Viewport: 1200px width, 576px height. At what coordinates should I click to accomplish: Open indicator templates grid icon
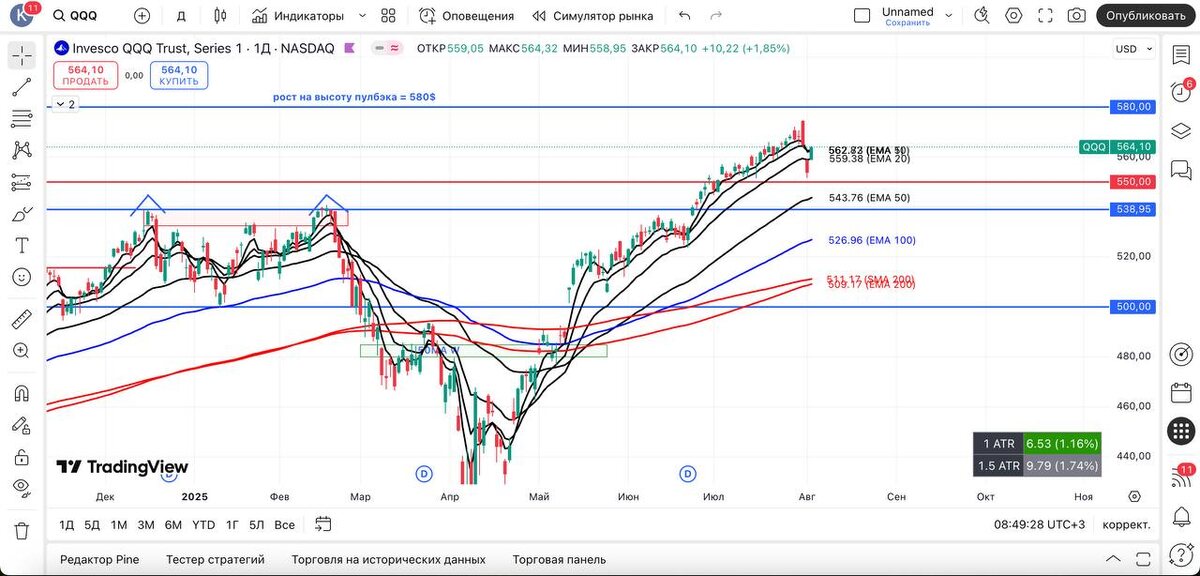tap(388, 16)
